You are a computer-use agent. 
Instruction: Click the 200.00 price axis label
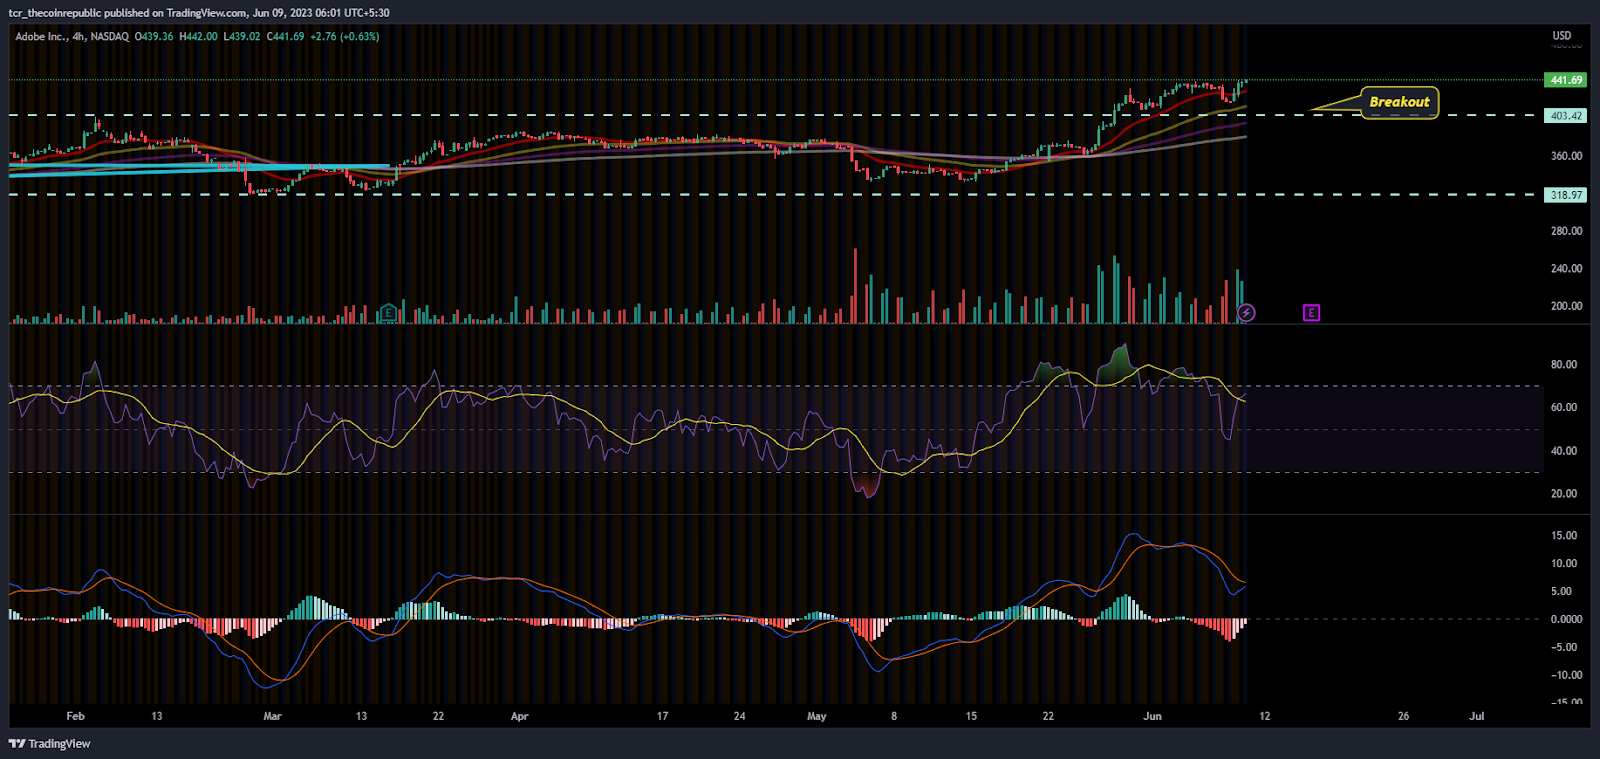click(1567, 306)
